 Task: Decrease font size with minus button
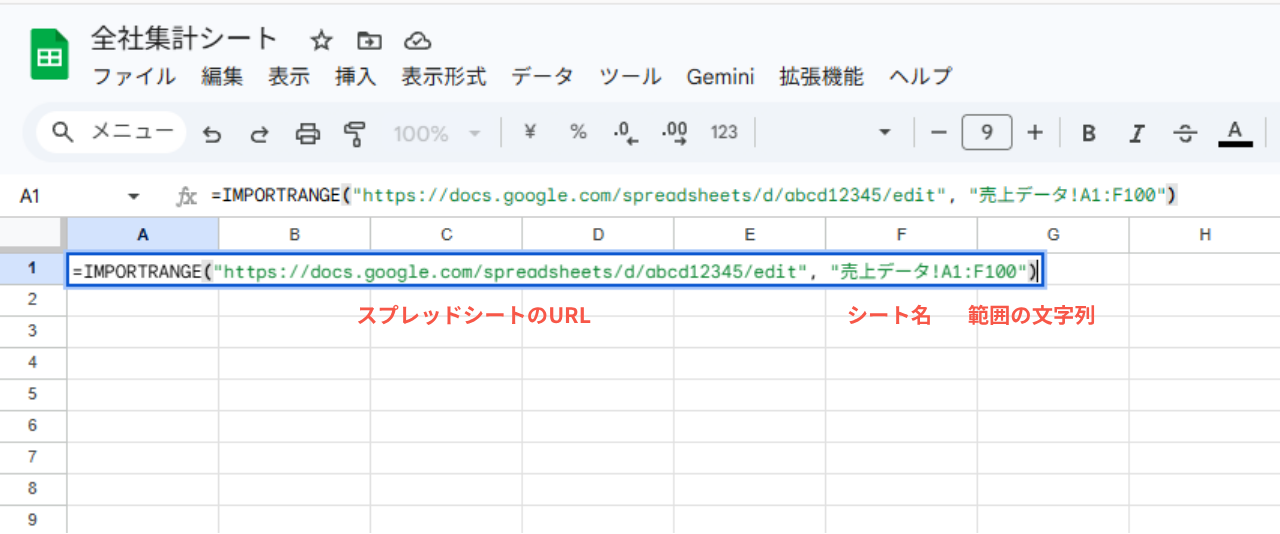coord(938,132)
